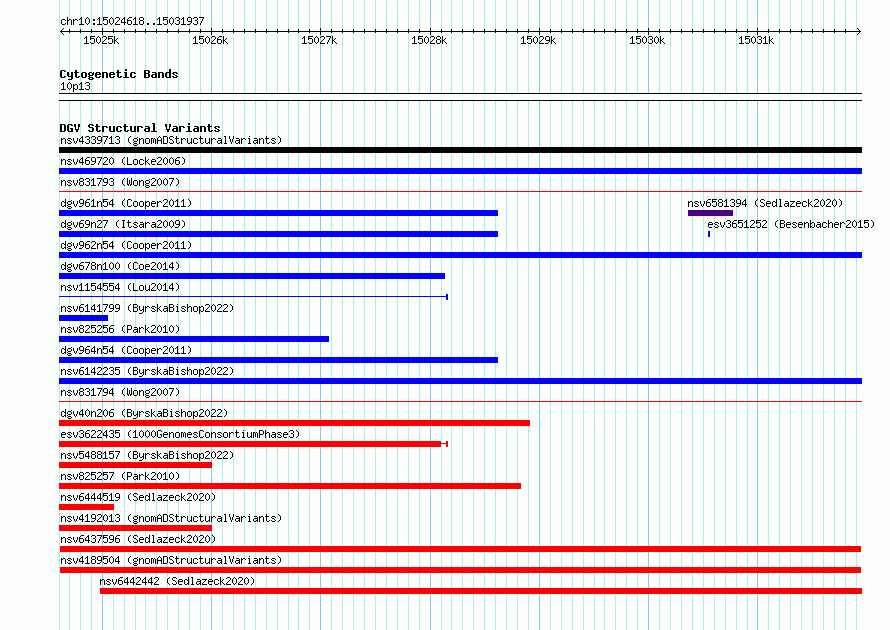The image size is (890, 630).
Task: Click nsv6581394 (Sedlazeck2020) label text
Action: pyautogui.click(x=765, y=203)
